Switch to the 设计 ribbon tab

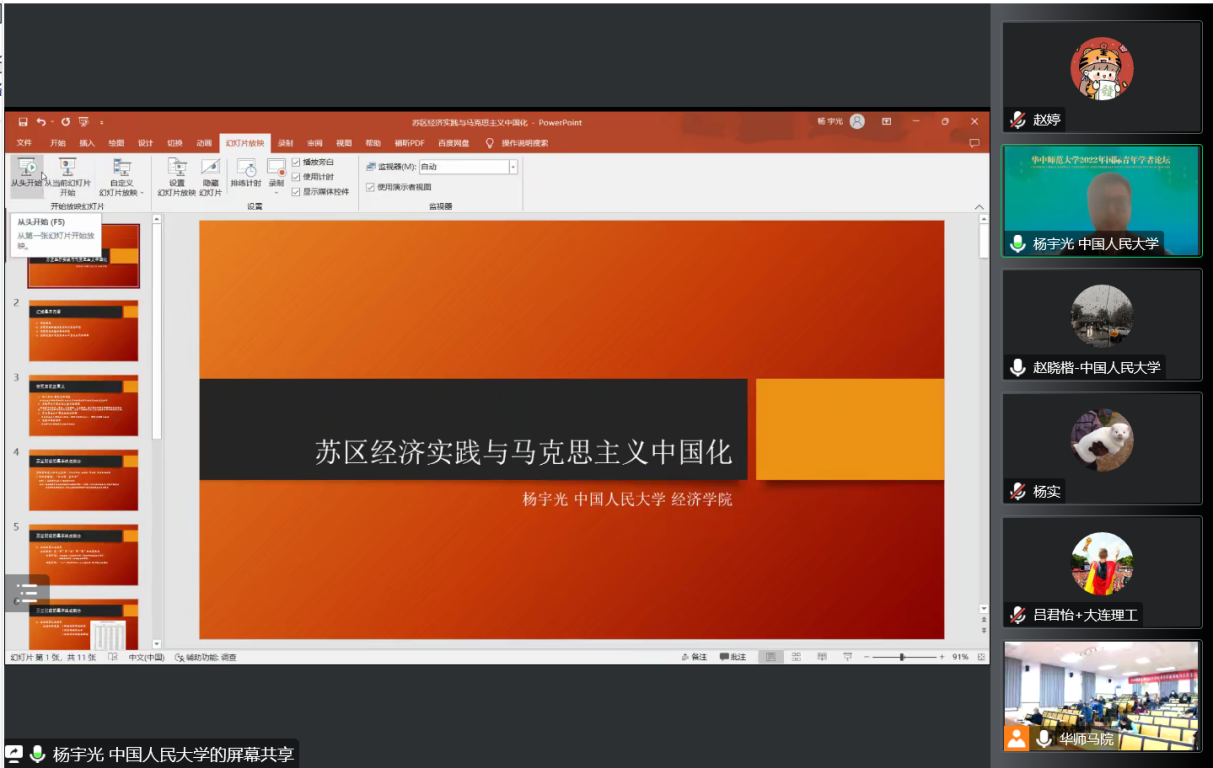tap(145, 143)
